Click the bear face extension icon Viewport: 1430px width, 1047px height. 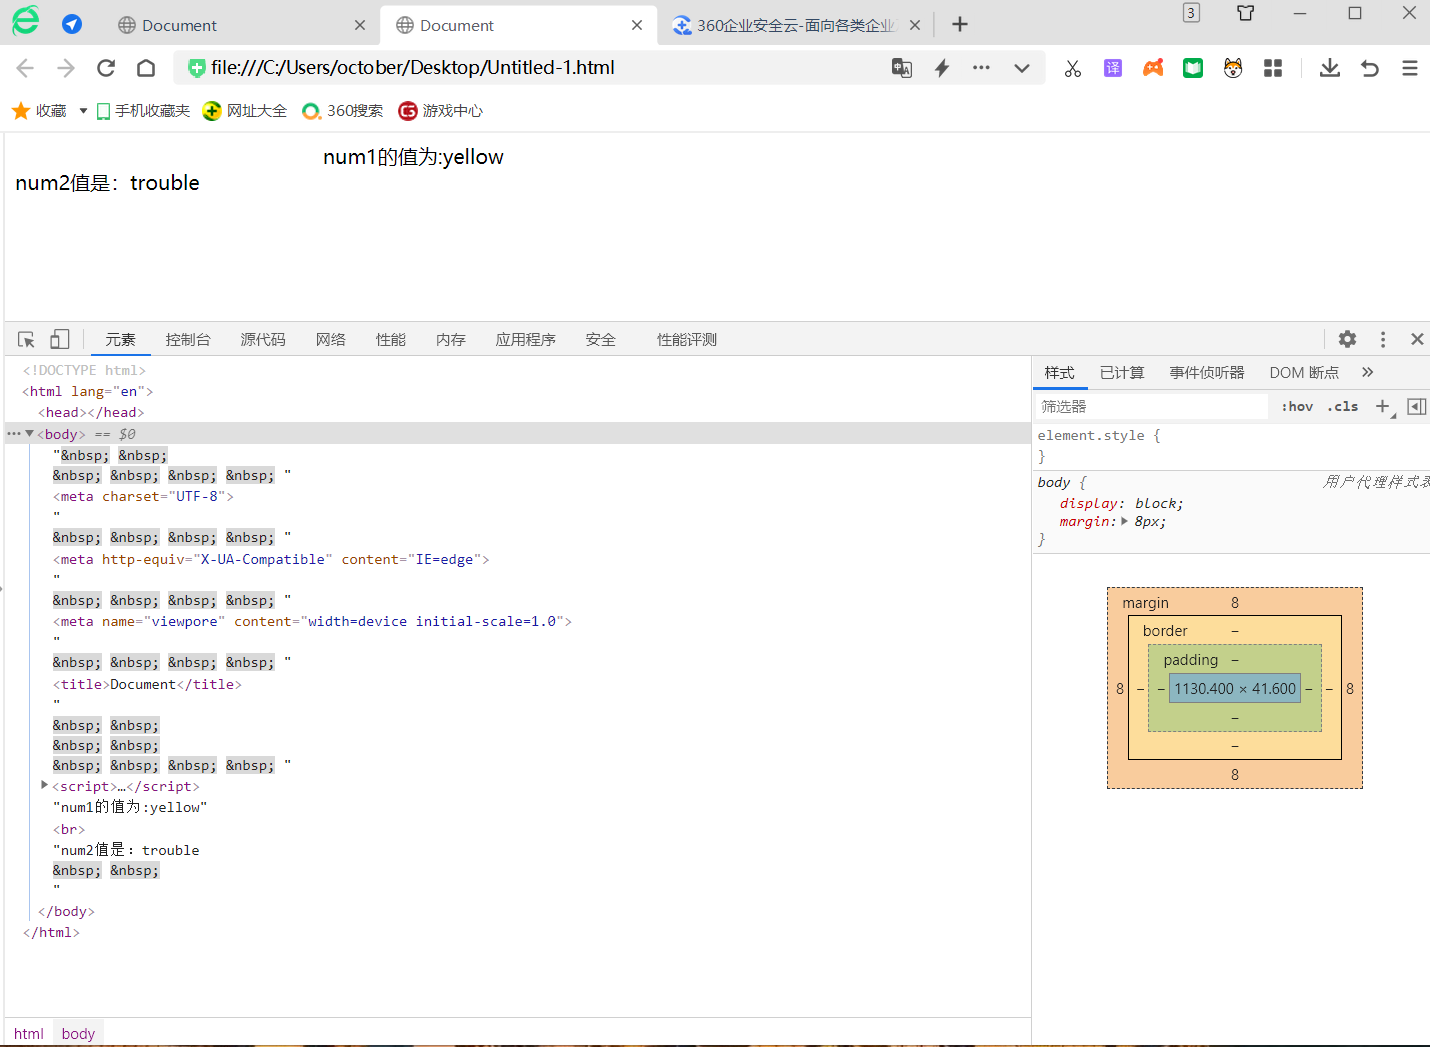[x=1233, y=68]
